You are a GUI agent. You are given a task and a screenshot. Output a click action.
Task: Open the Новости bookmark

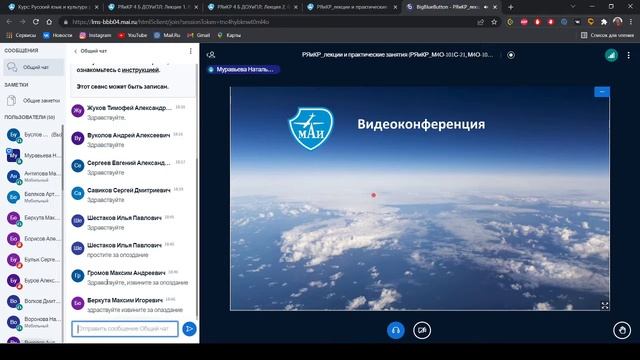point(58,36)
